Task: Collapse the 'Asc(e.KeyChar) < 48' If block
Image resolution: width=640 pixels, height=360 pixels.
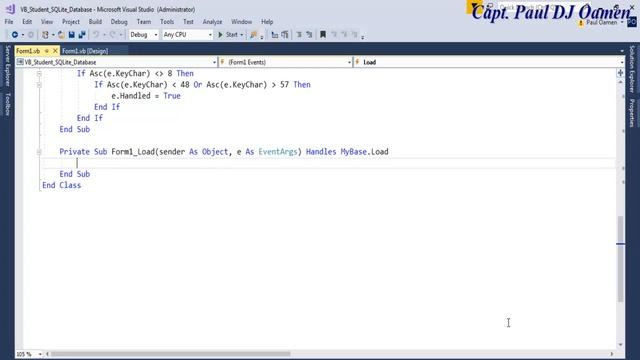Action: (39, 85)
